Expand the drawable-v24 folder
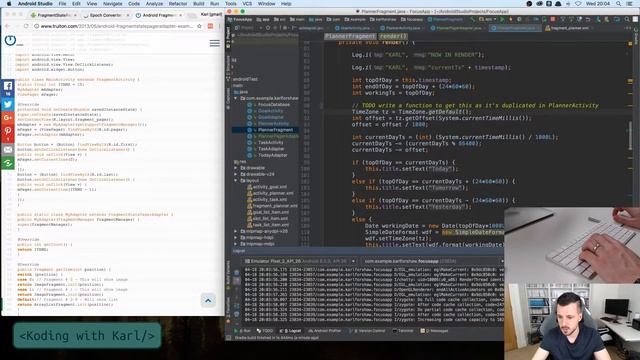 (x=236, y=174)
